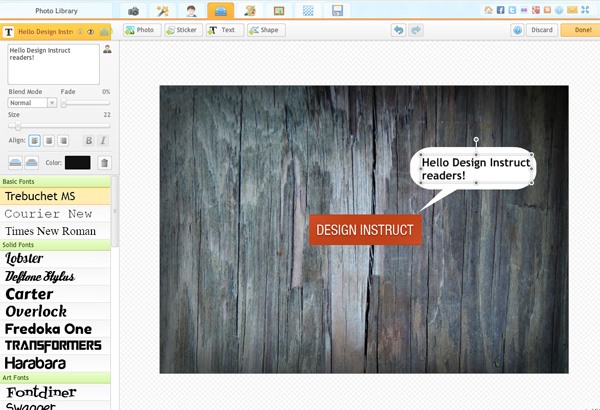Toggle italic text formatting
Viewport: 600px width, 410px height.
coord(103,141)
